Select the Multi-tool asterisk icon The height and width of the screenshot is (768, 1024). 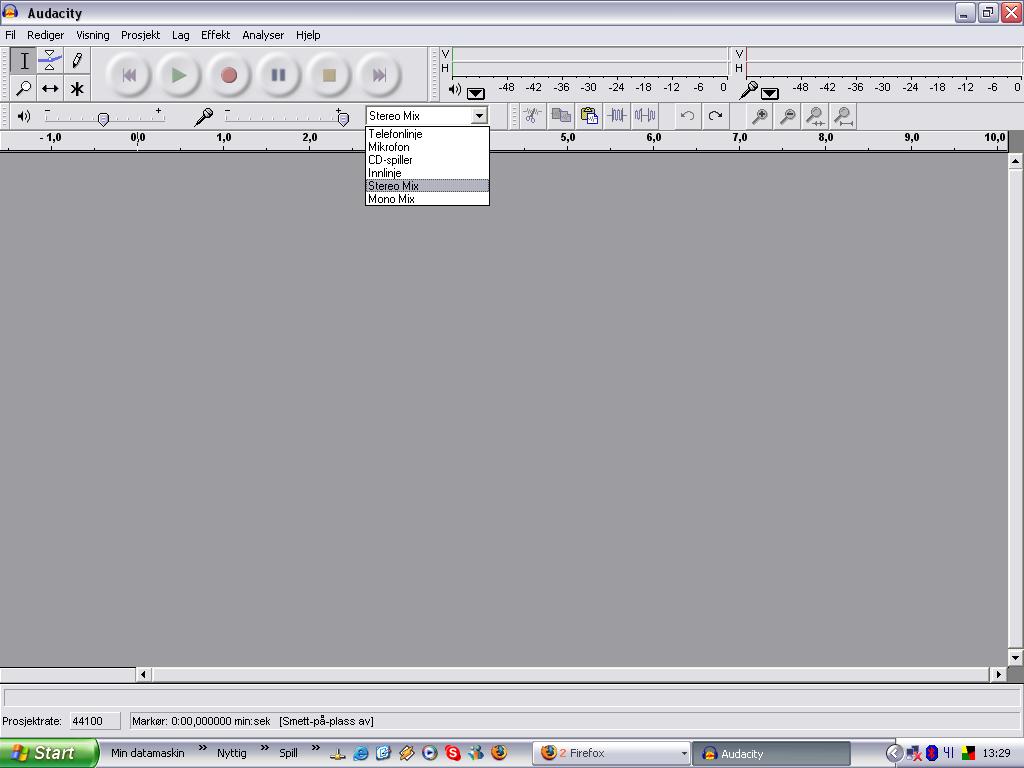tap(77, 88)
